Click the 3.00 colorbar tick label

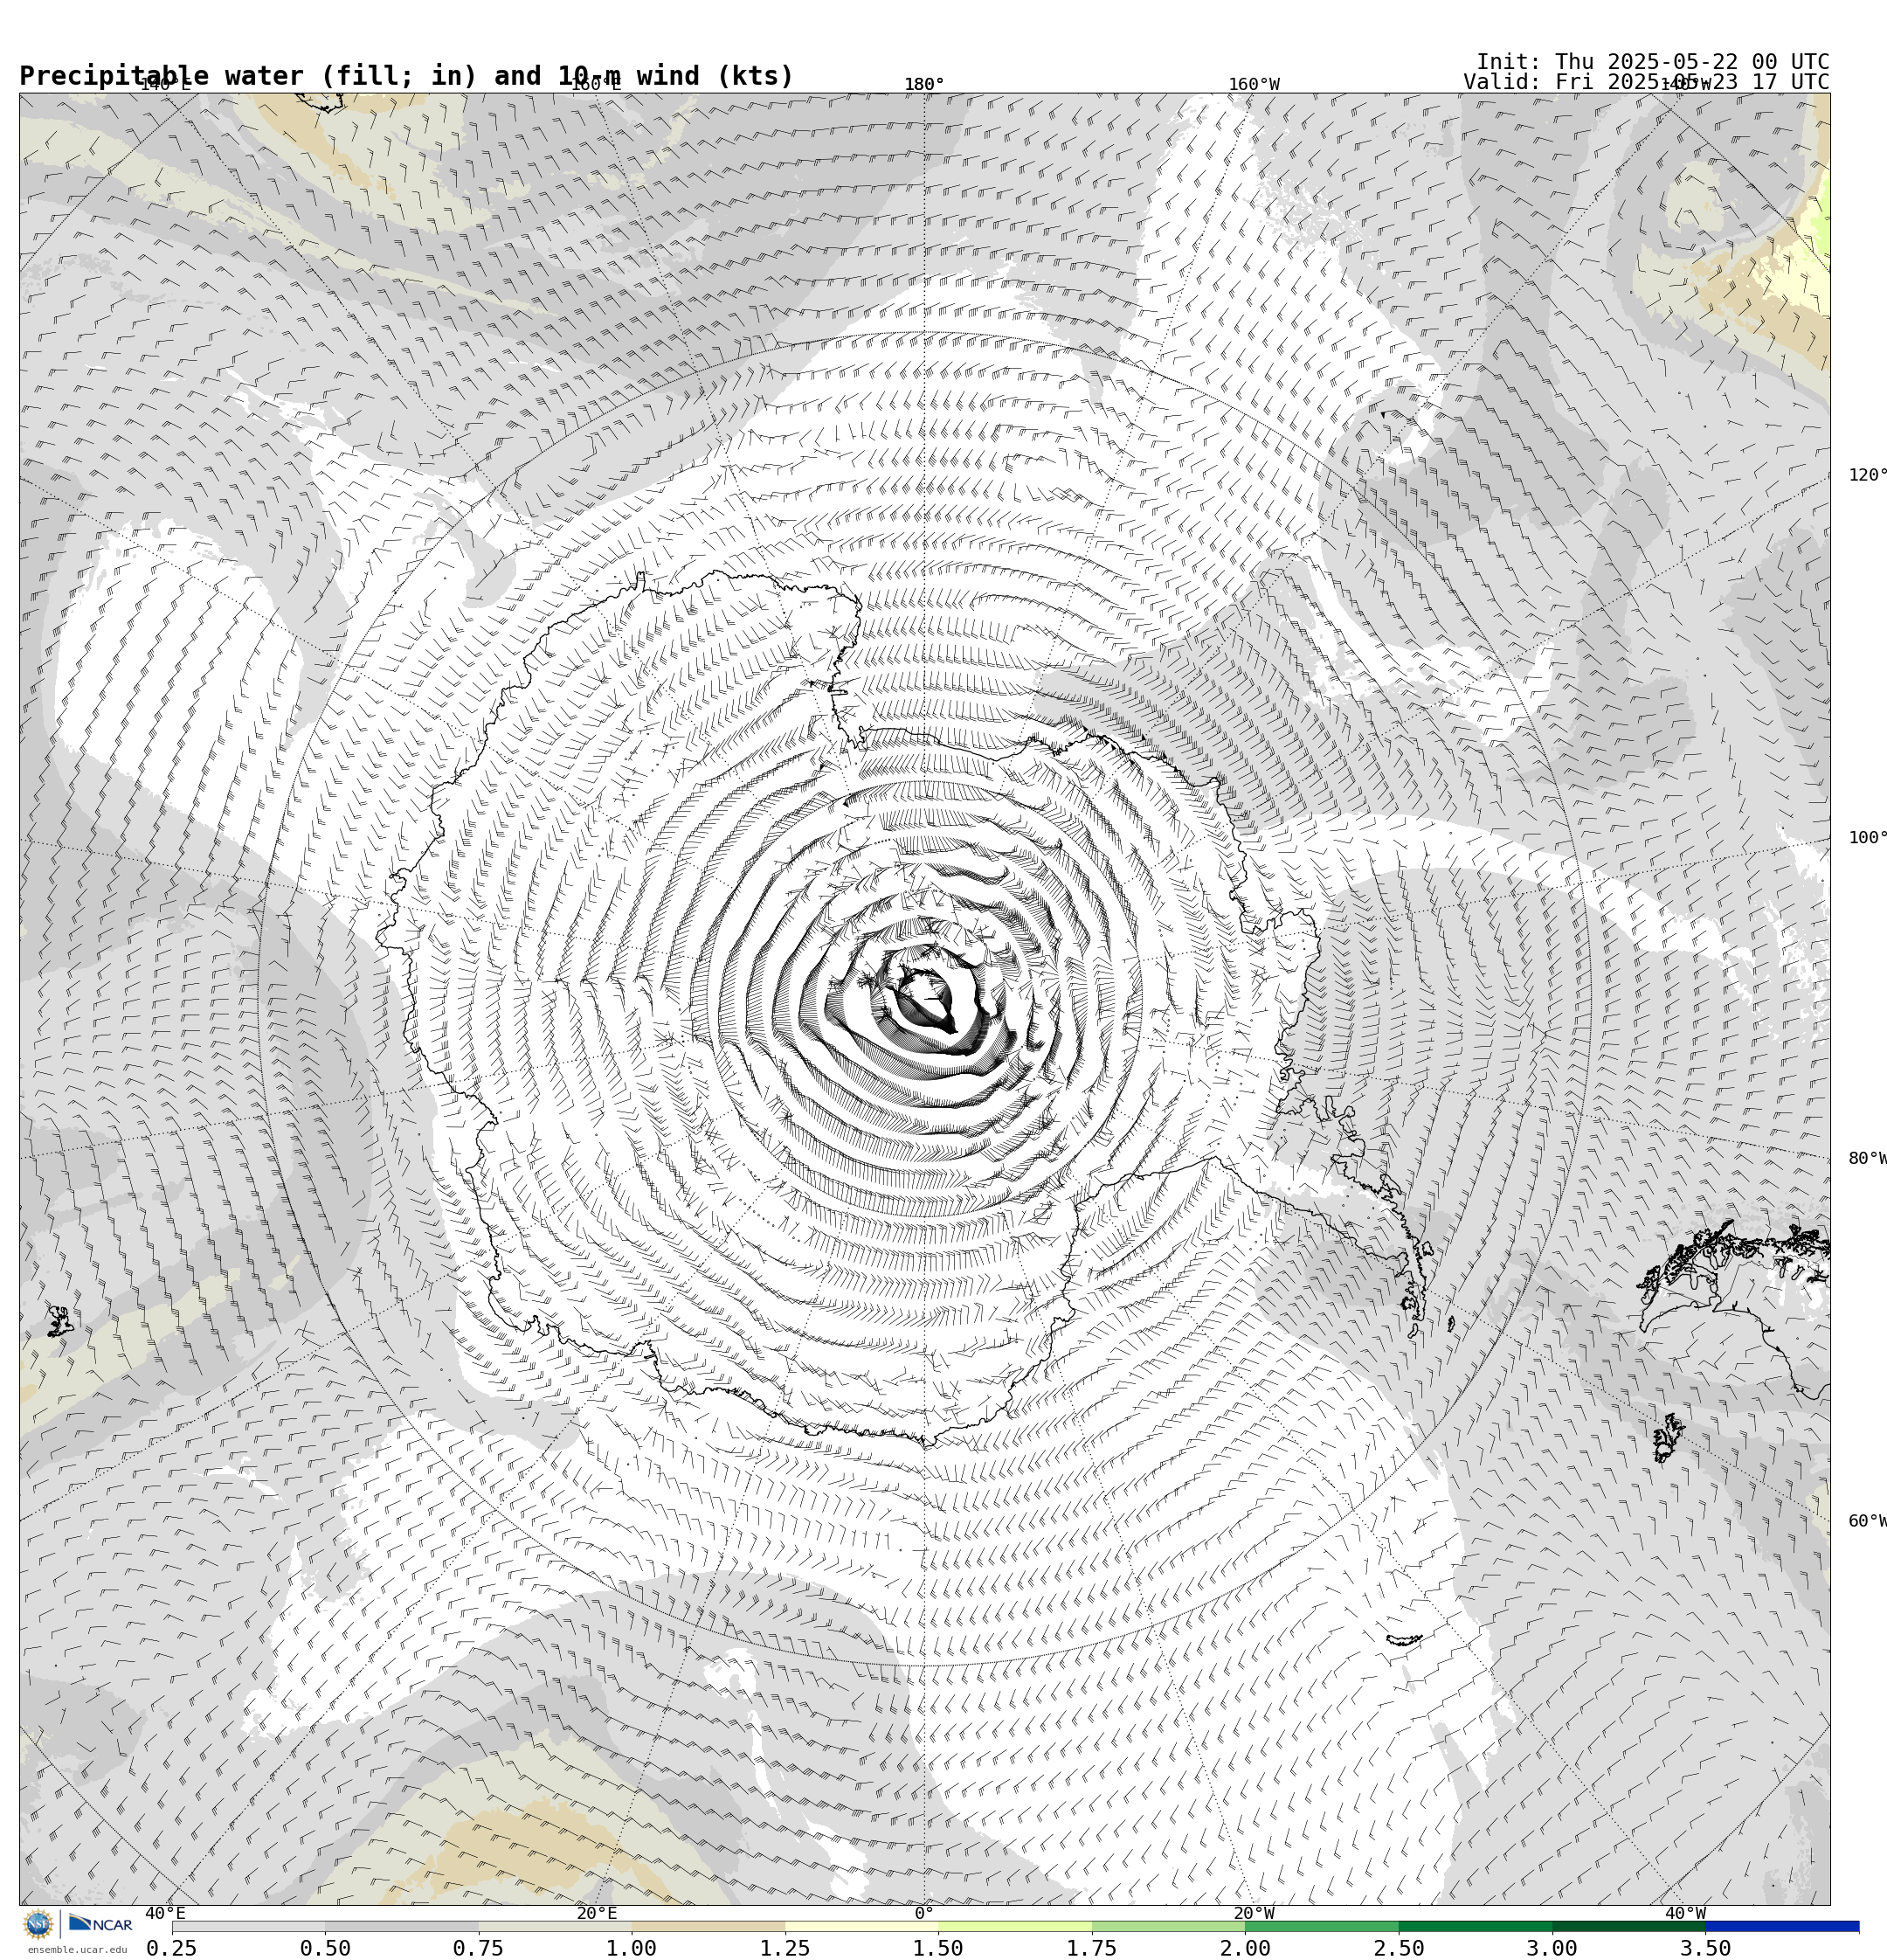(1552, 1948)
